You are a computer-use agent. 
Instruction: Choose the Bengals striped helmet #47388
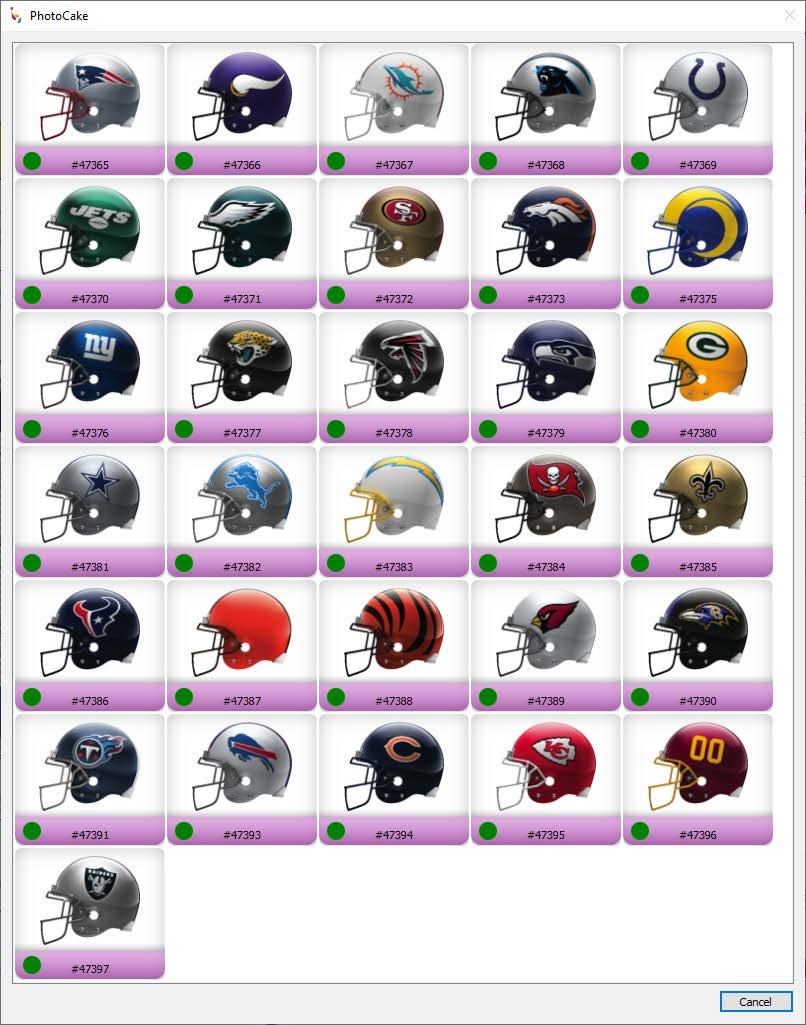394,633
